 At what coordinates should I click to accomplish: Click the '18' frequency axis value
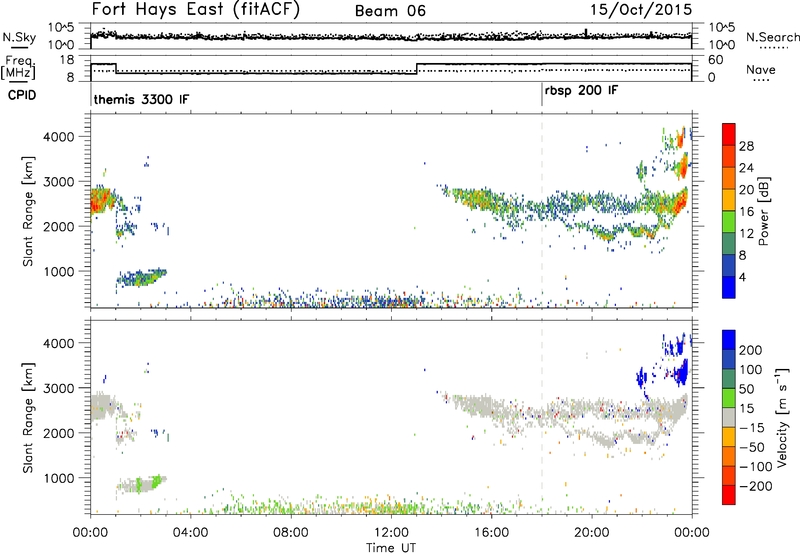(67, 60)
